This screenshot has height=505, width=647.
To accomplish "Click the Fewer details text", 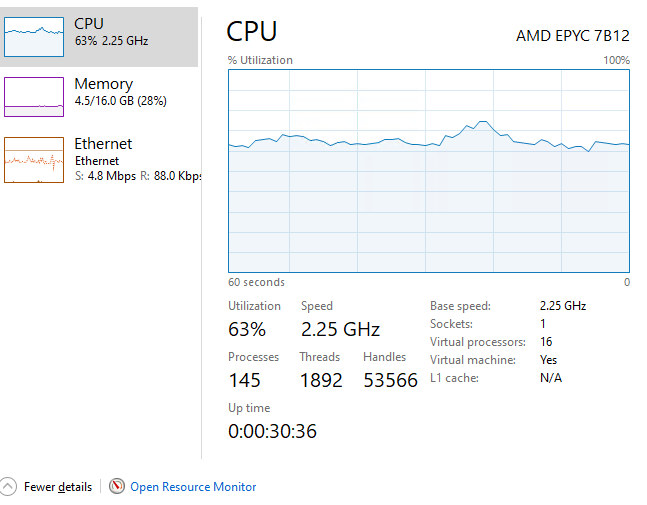I will [x=58, y=487].
